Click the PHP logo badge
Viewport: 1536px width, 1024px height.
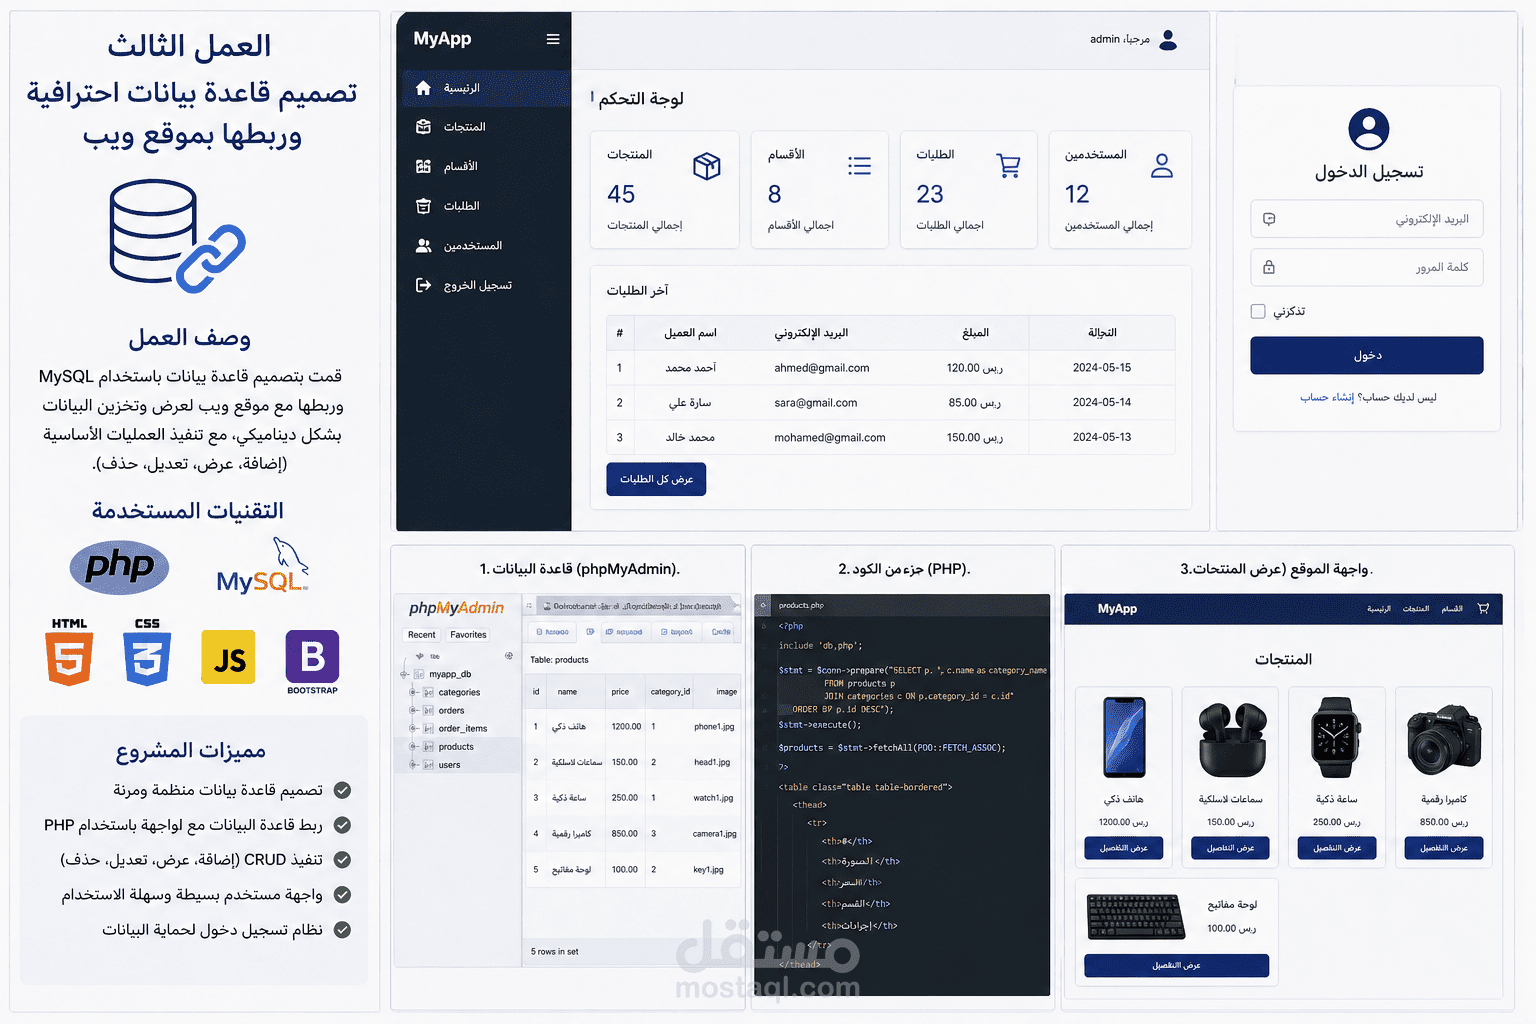[119, 567]
